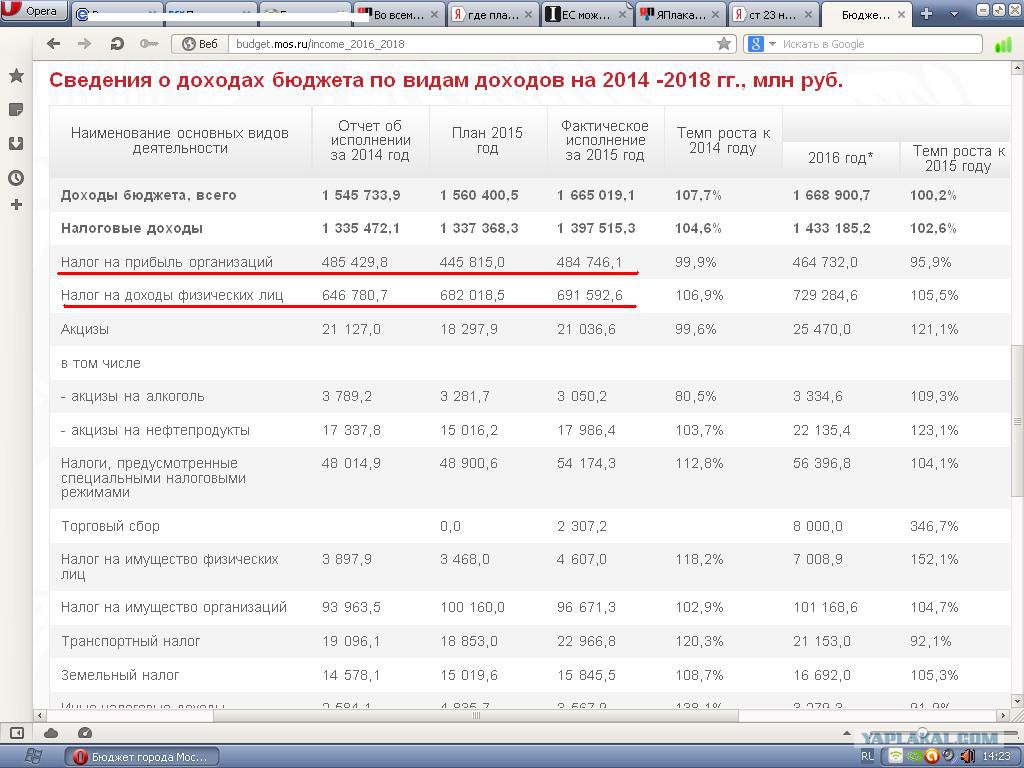
Task: Click the vertical scrollbar thumb
Action: pyautogui.click(x=1017, y=421)
